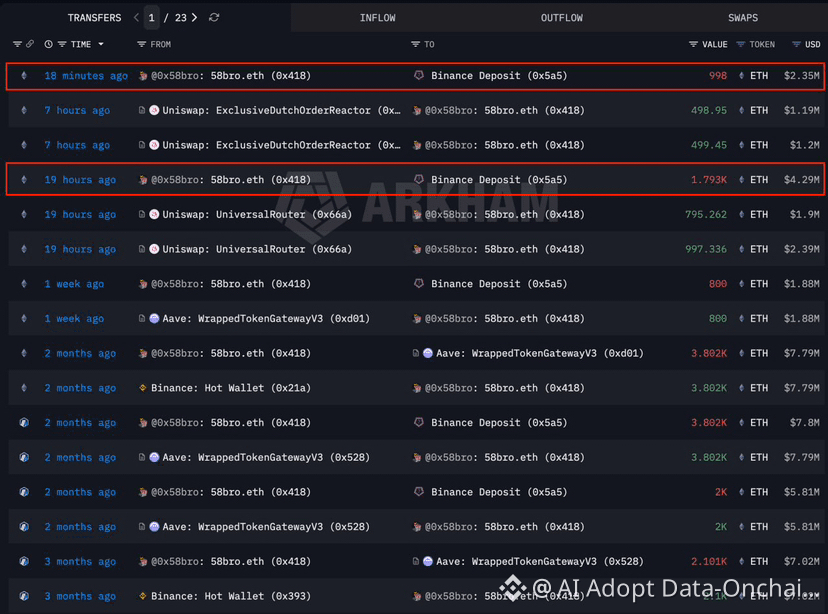Click the Aave logo in the 800 inflow row
The image size is (828, 614).
[154, 319]
